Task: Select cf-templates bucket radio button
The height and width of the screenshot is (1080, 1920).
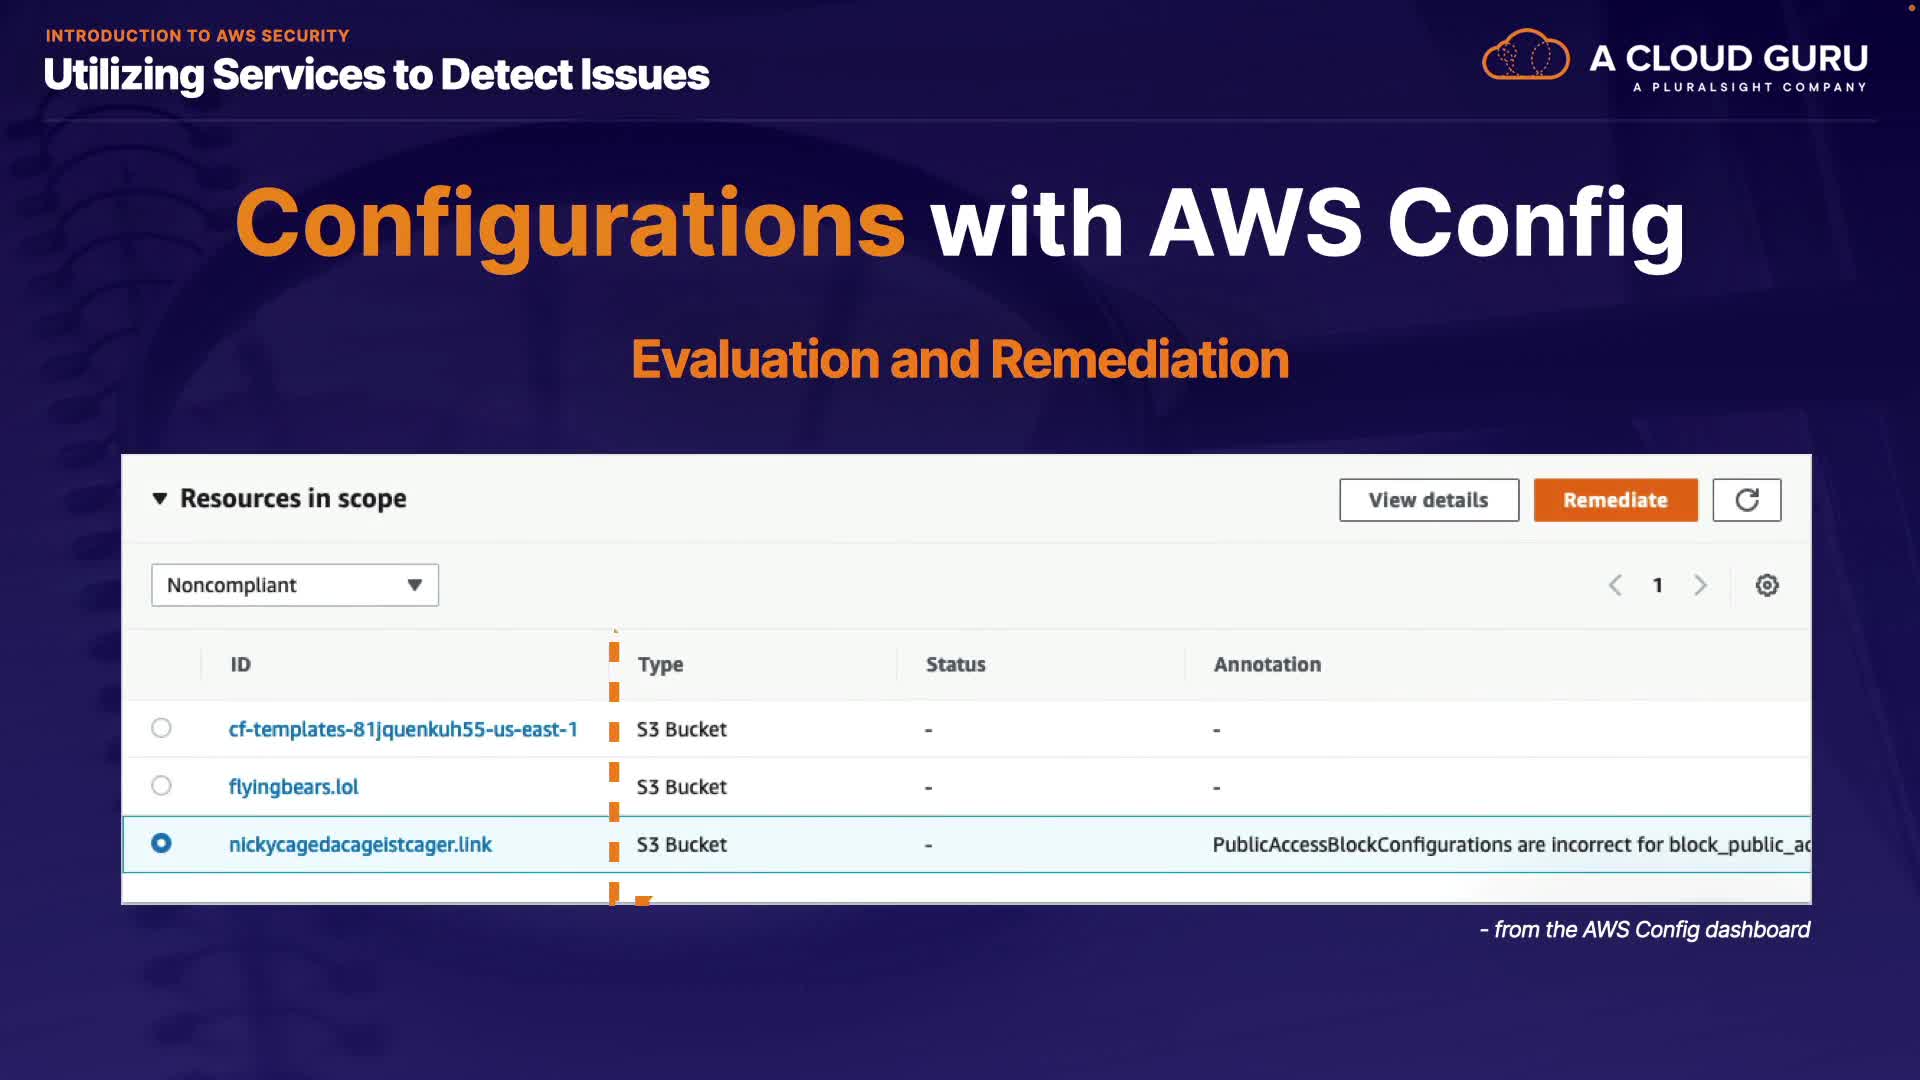Action: 161,728
